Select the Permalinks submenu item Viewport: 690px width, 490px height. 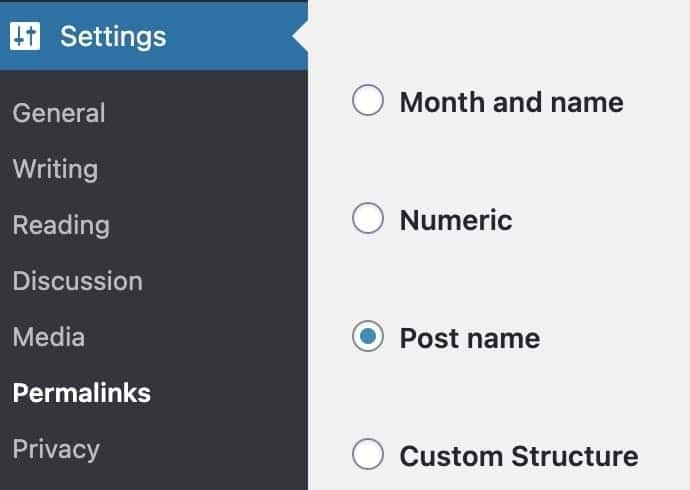(x=82, y=393)
